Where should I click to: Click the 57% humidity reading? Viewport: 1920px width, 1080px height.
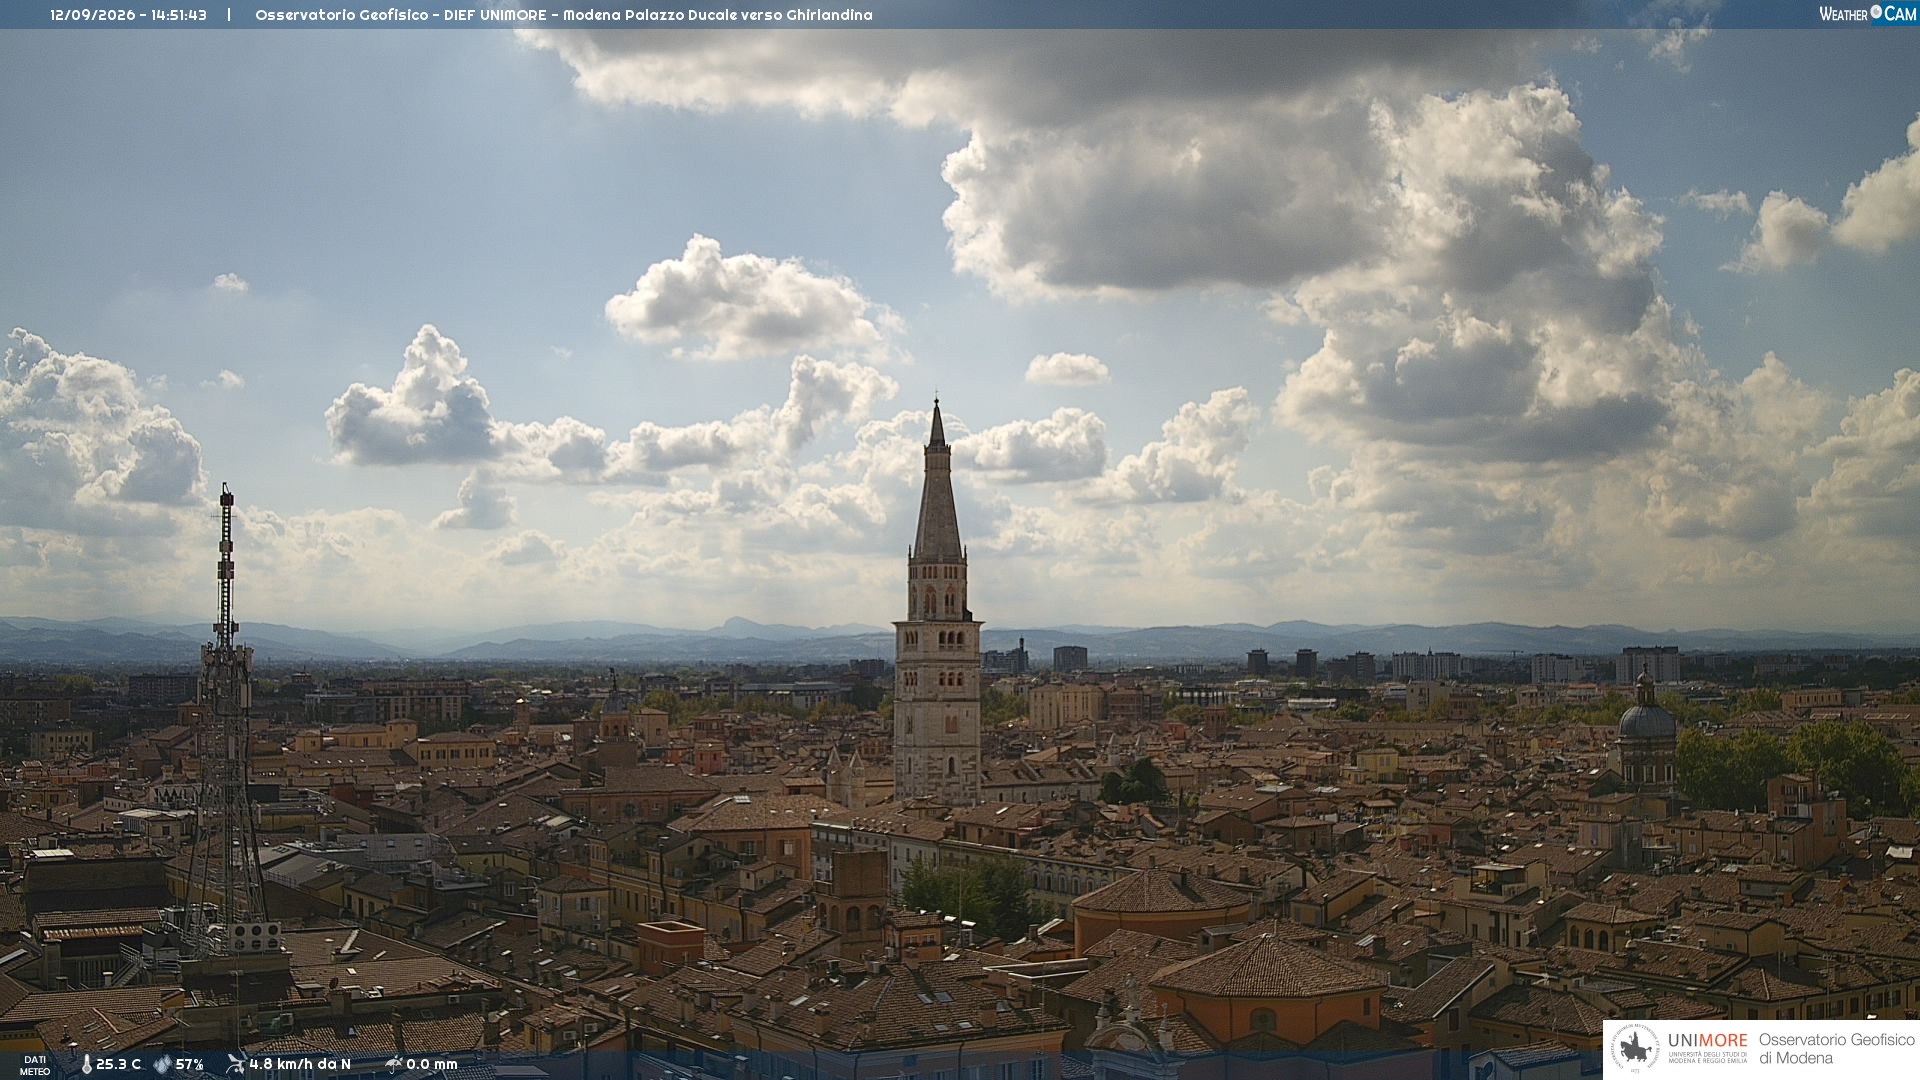(190, 1064)
